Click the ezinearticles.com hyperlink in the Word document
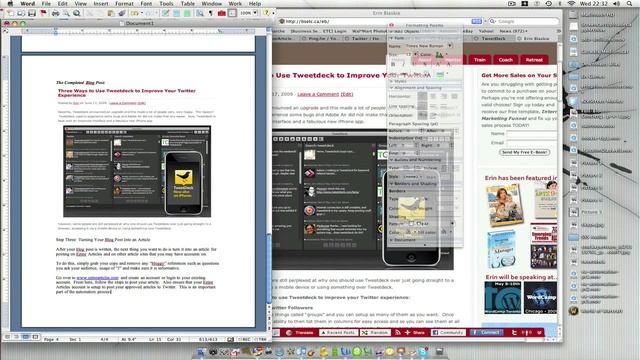 (98, 278)
